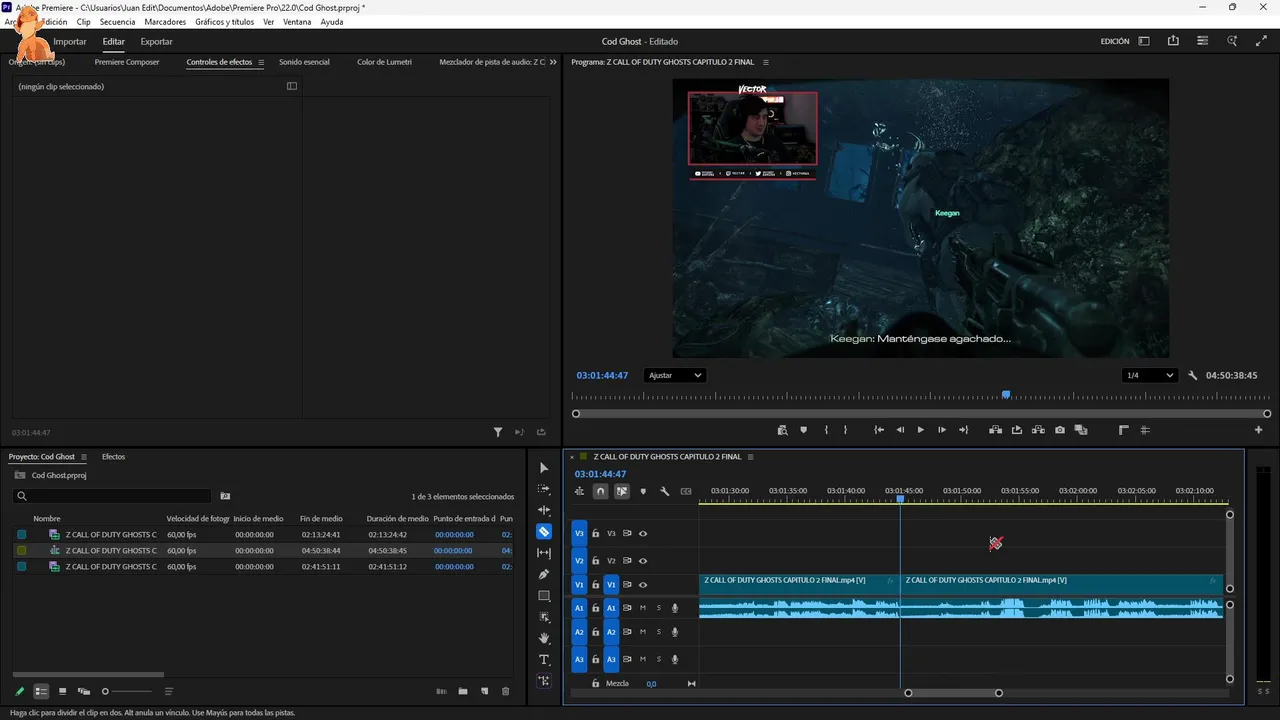Click the New Bin folder icon

click(x=463, y=691)
